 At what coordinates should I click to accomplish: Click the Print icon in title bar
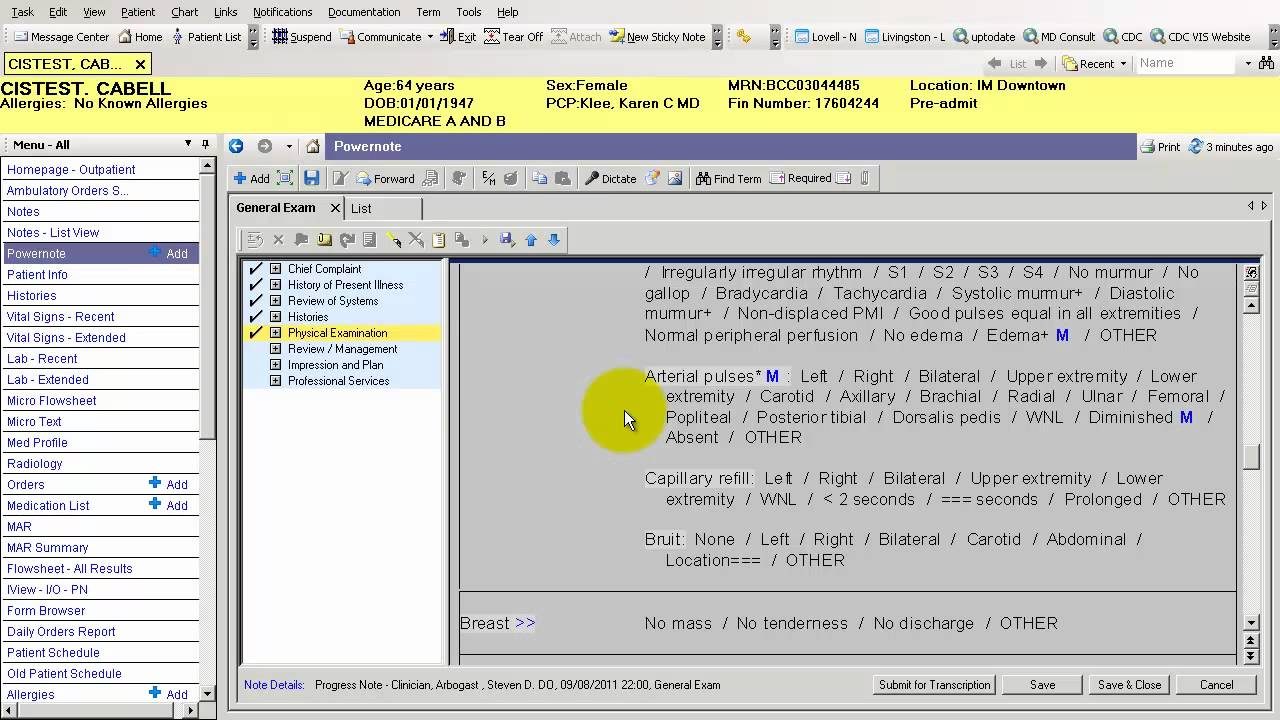coord(1148,147)
